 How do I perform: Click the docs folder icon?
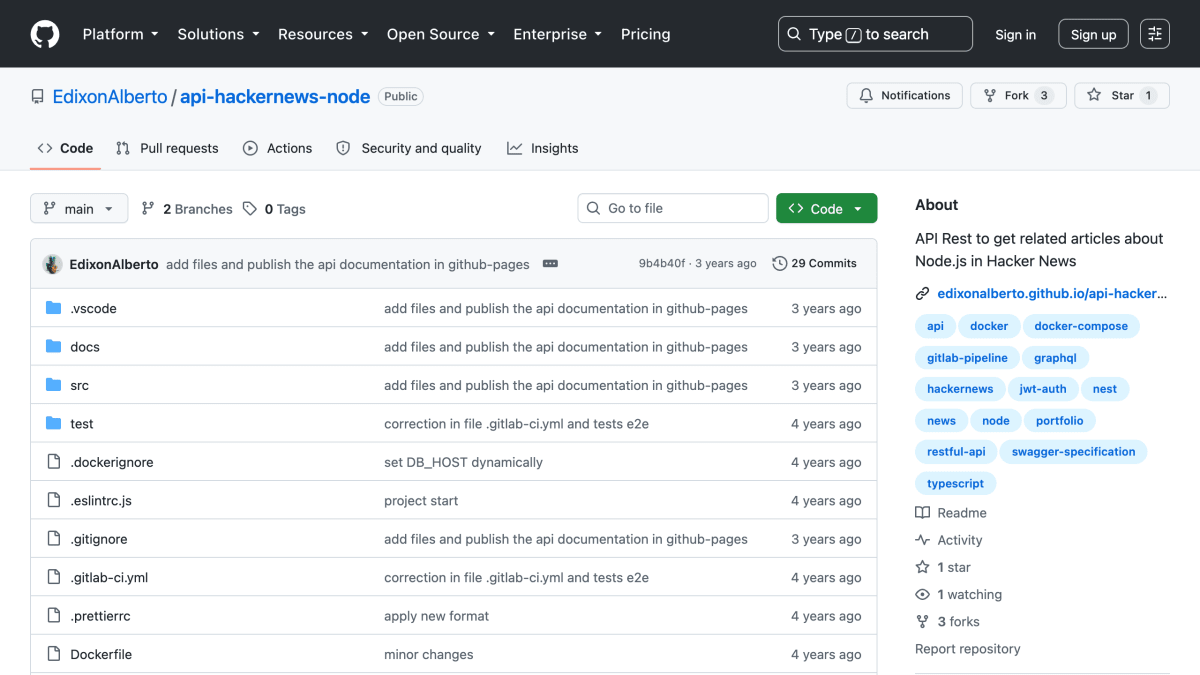tap(54, 347)
